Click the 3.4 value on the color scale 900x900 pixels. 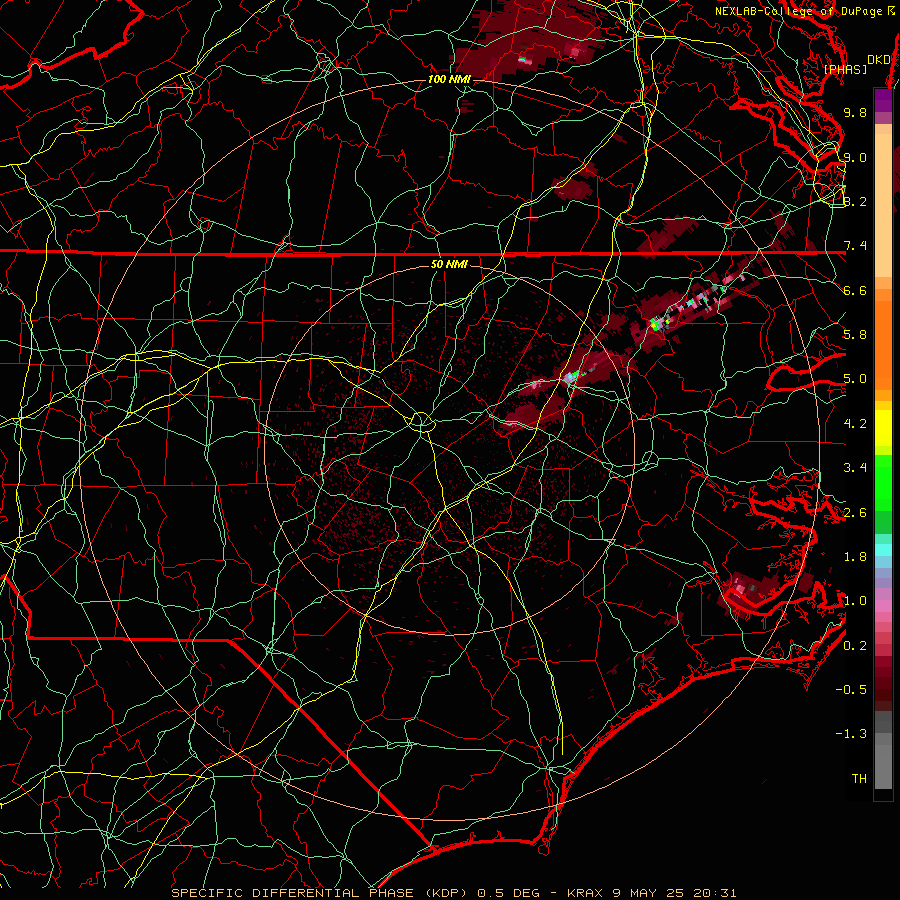pos(855,468)
